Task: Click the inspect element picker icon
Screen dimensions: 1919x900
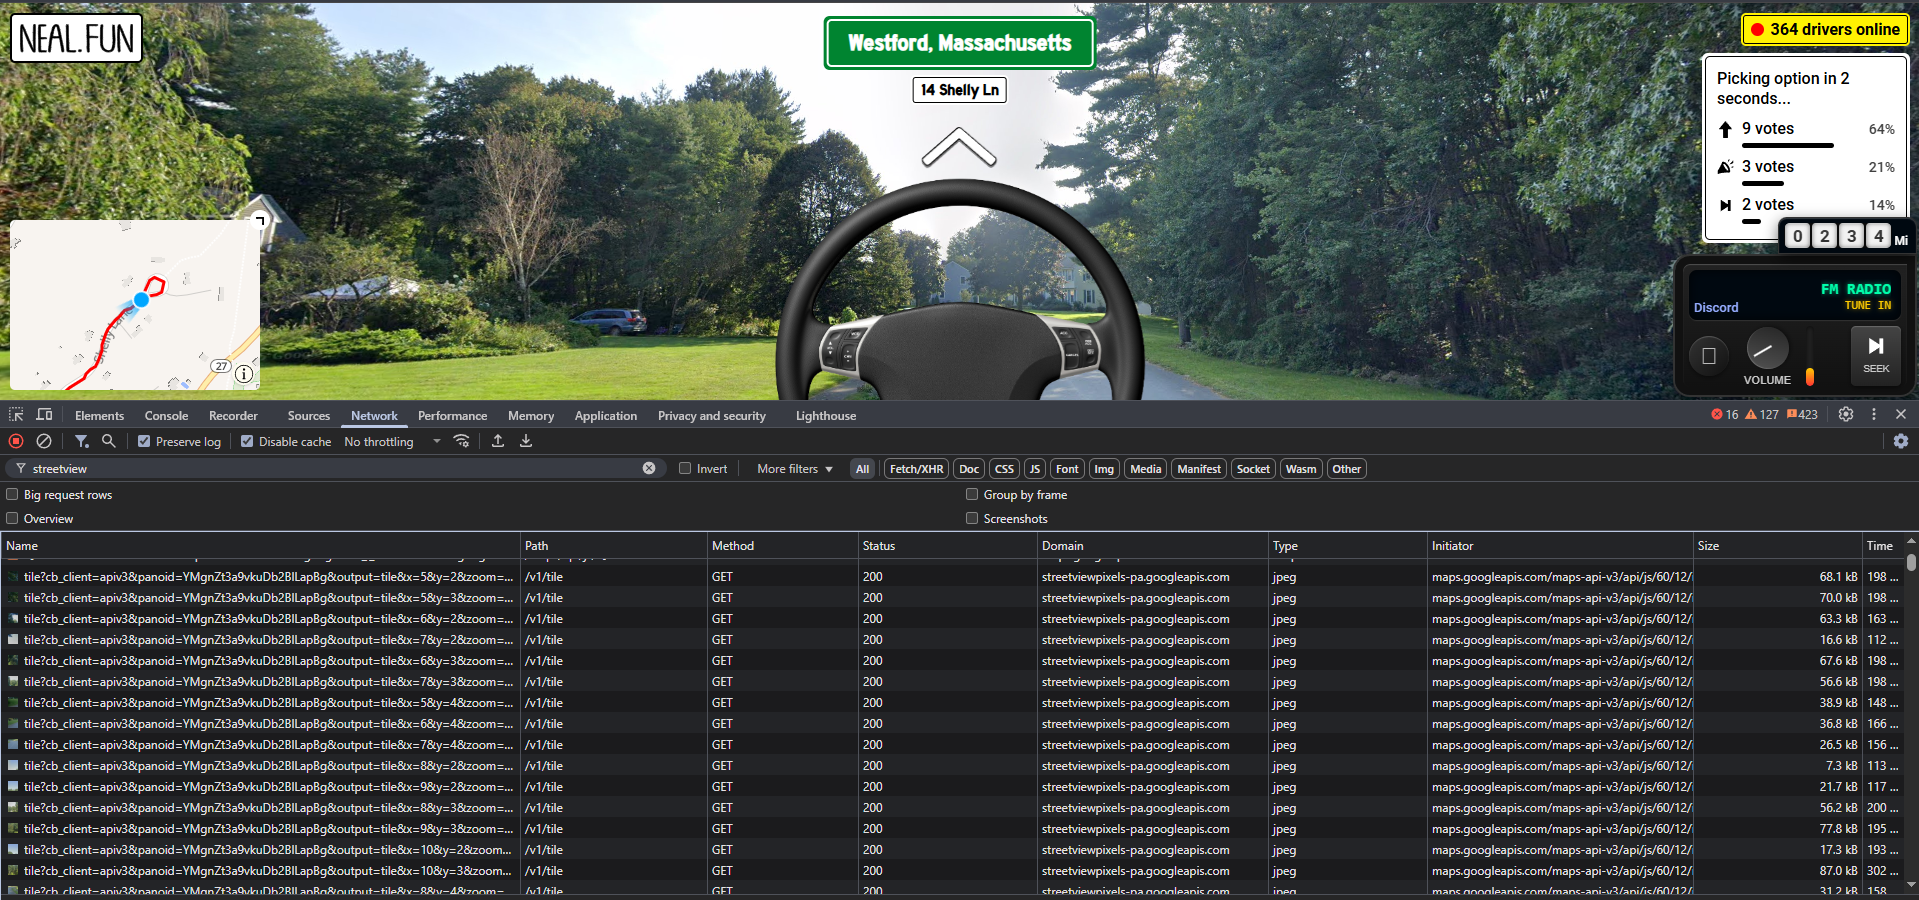Action: point(16,414)
